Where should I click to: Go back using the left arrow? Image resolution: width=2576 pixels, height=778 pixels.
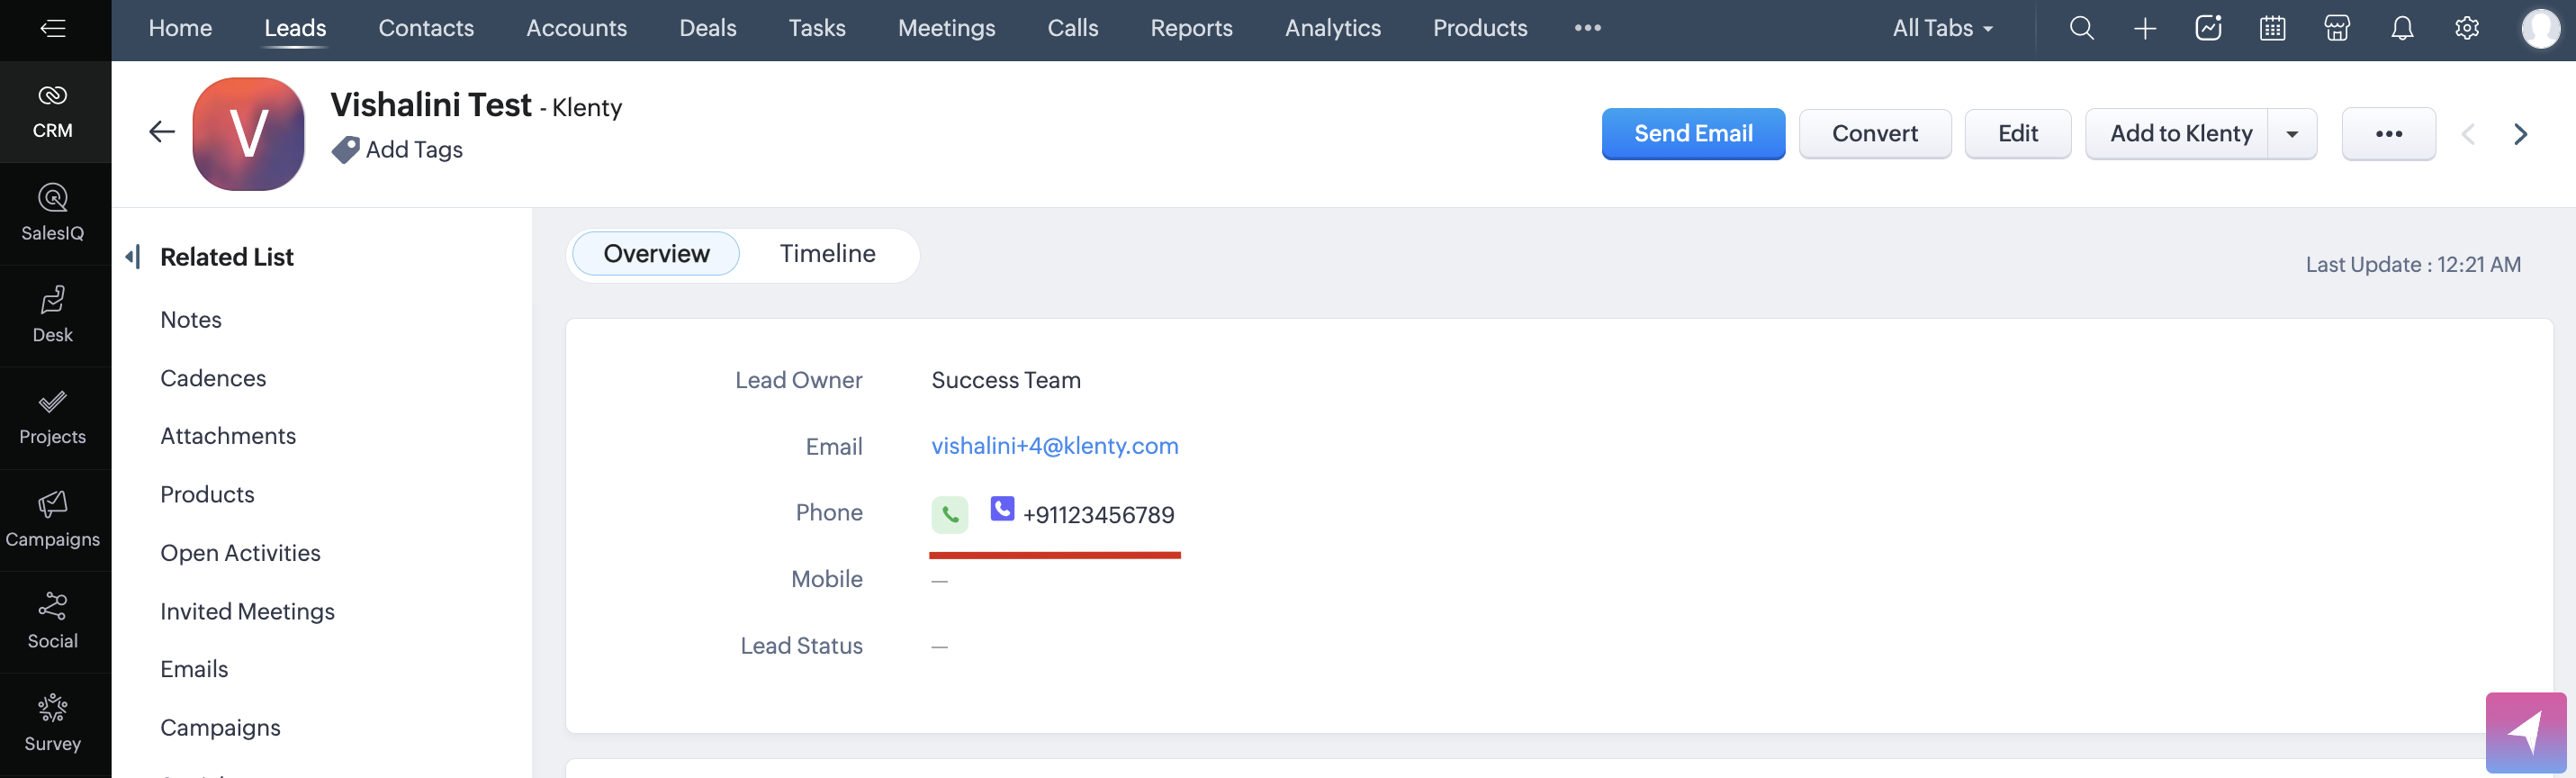pos(162,131)
